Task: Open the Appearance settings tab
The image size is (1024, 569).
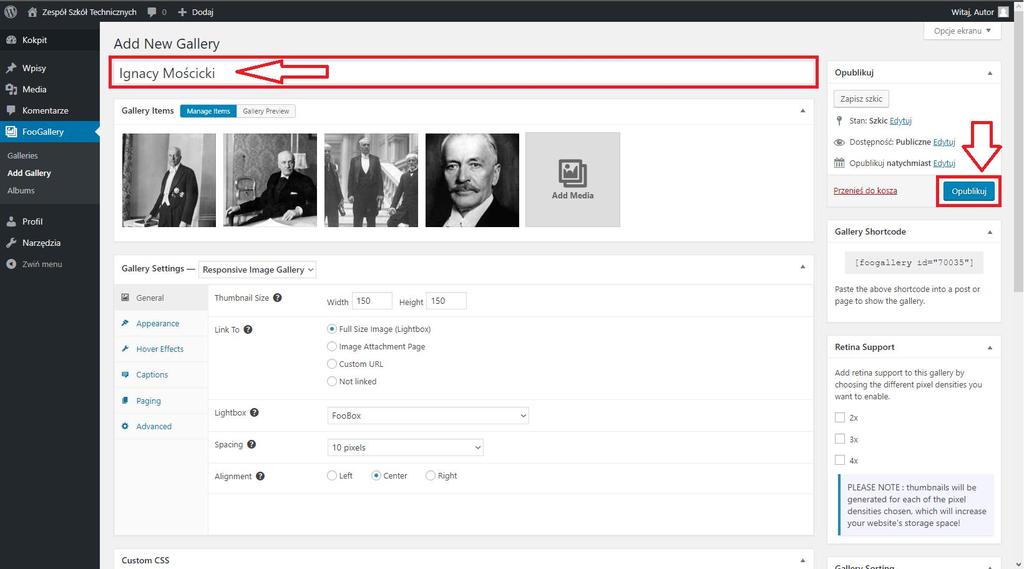Action: coord(157,323)
